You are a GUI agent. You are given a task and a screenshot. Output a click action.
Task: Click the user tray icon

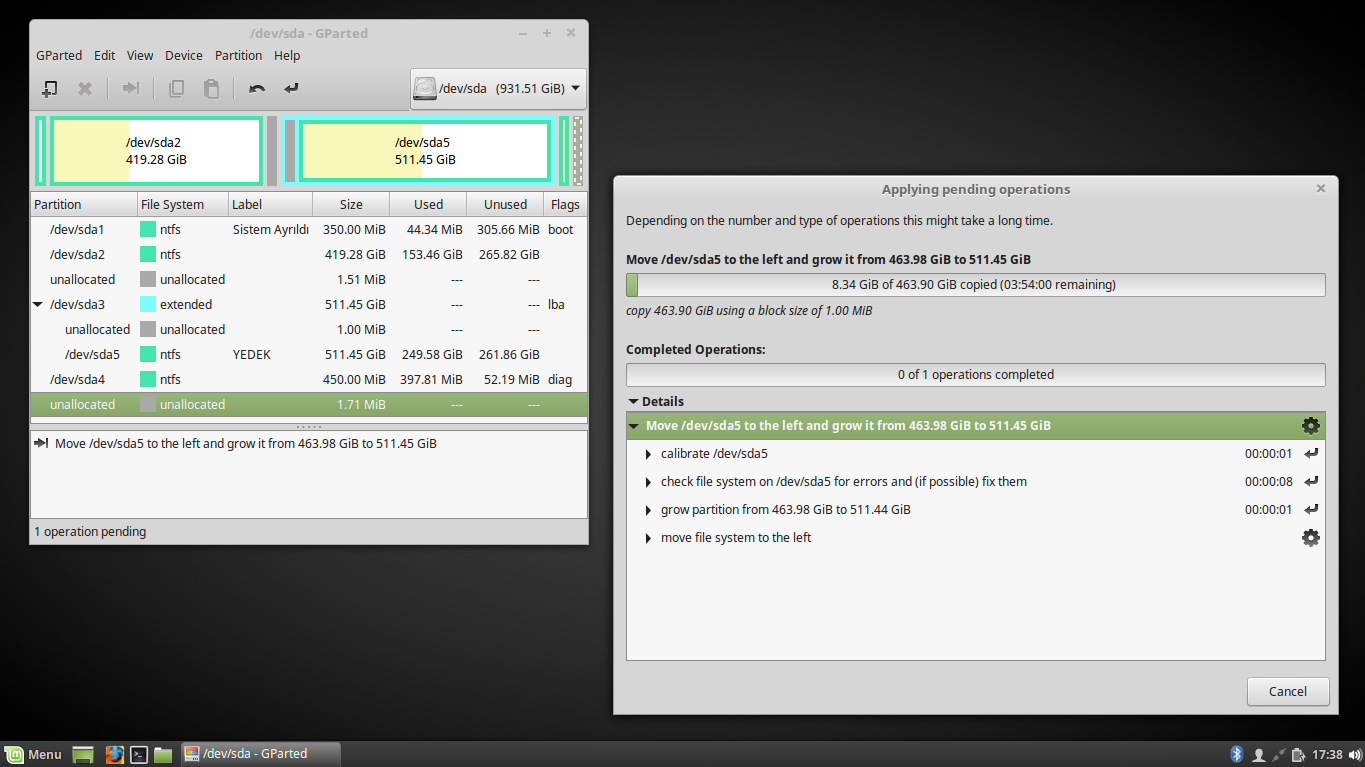(1258, 755)
